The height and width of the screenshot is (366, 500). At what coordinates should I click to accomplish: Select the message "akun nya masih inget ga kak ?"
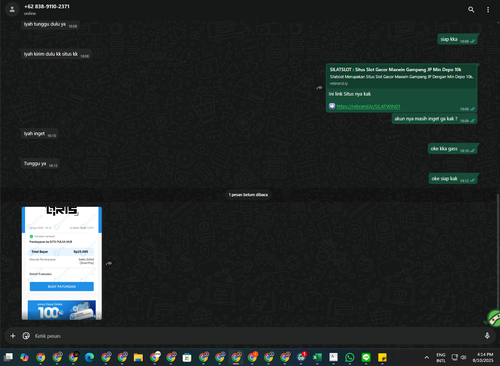pos(434,119)
